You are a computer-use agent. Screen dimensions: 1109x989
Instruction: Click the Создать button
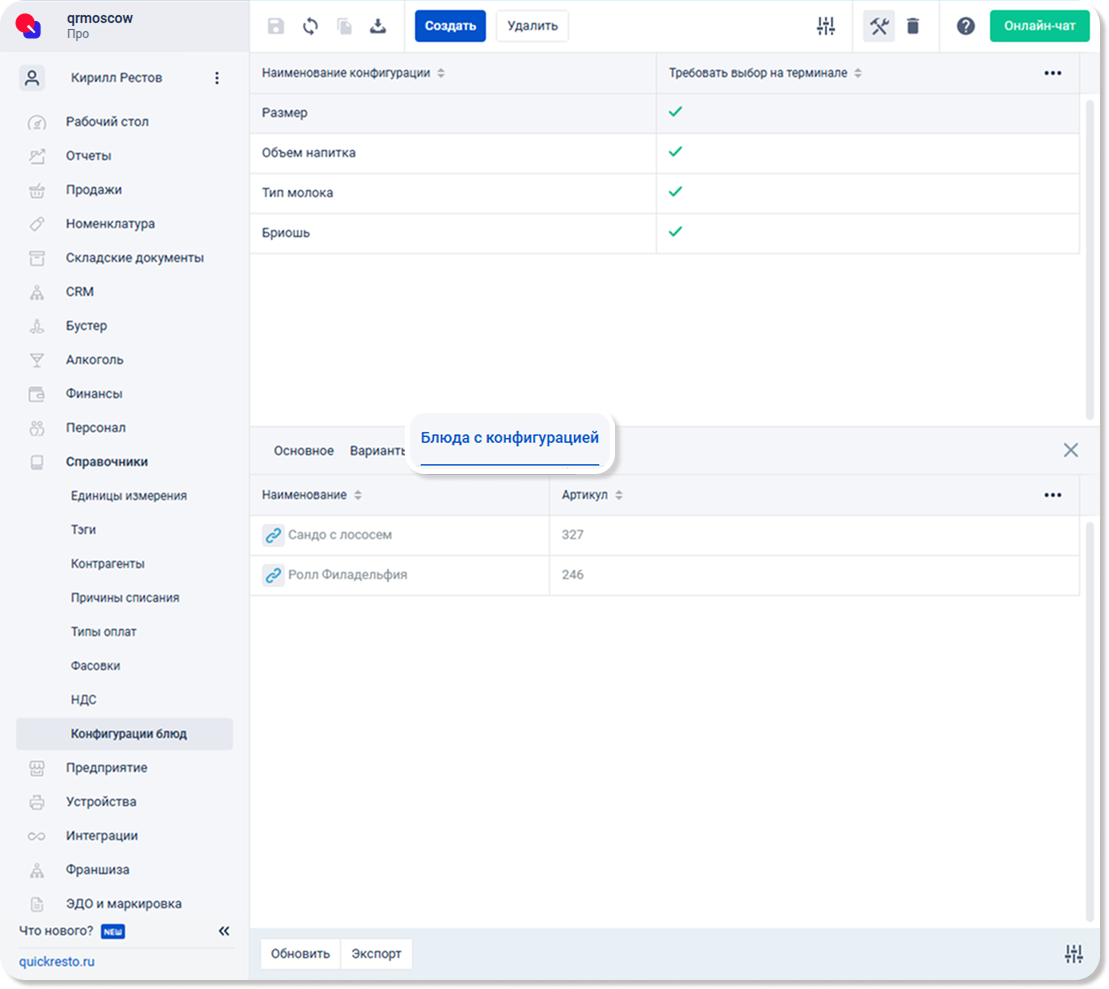[x=450, y=26]
